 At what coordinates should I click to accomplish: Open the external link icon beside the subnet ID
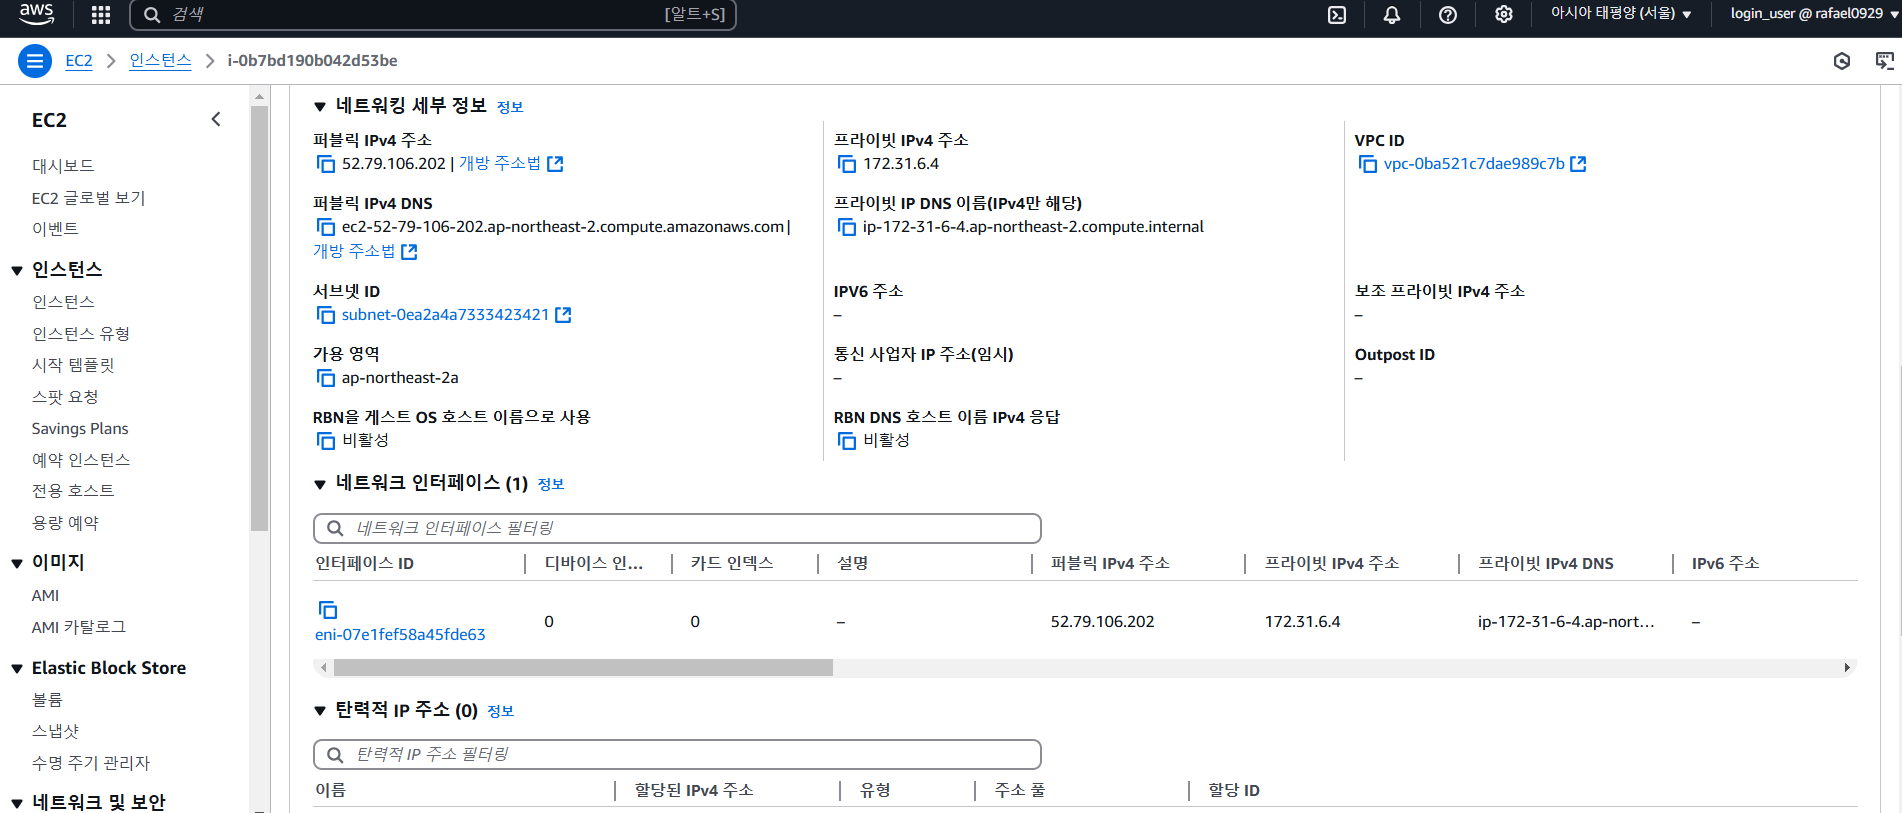(563, 315)
